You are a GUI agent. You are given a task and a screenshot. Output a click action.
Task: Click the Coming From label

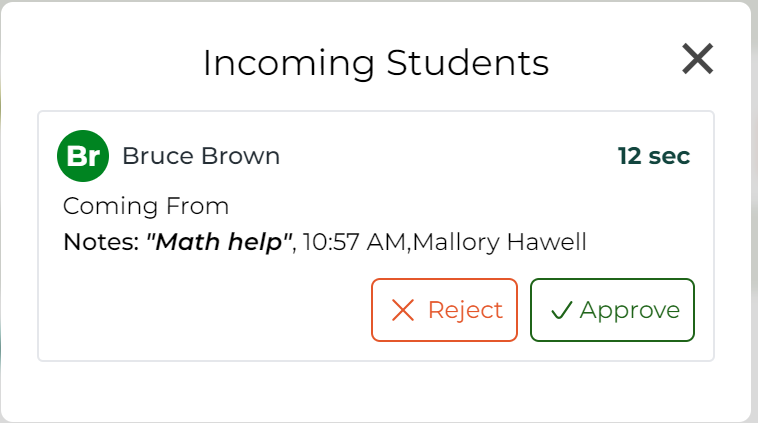(x=146, y=206)
